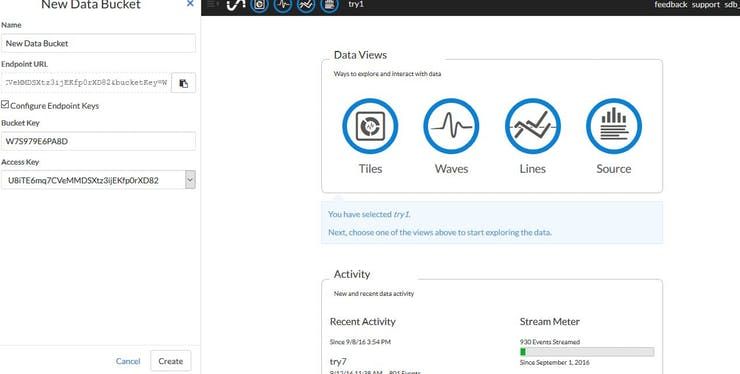Edit the bucket Name field

pos(98,43)
